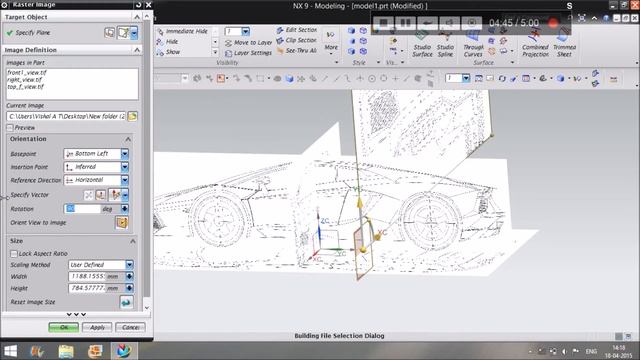Viewport: 640px width, 360px height.
Task: Collapse the Size section
Action: (133, 241)
